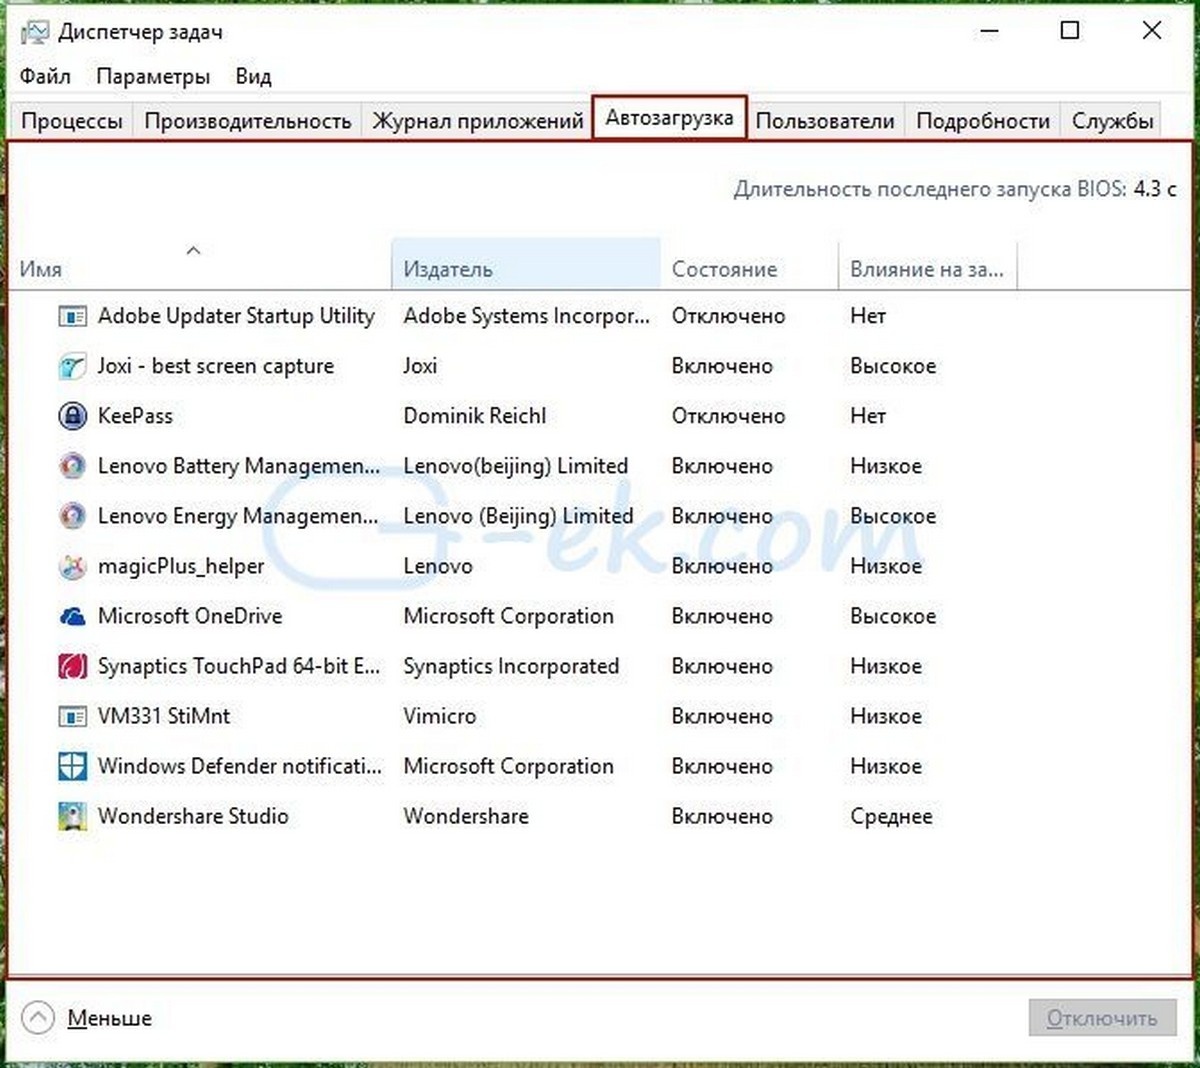
Task: Click BIOS last startup duration text
Action: coord(955,188)
